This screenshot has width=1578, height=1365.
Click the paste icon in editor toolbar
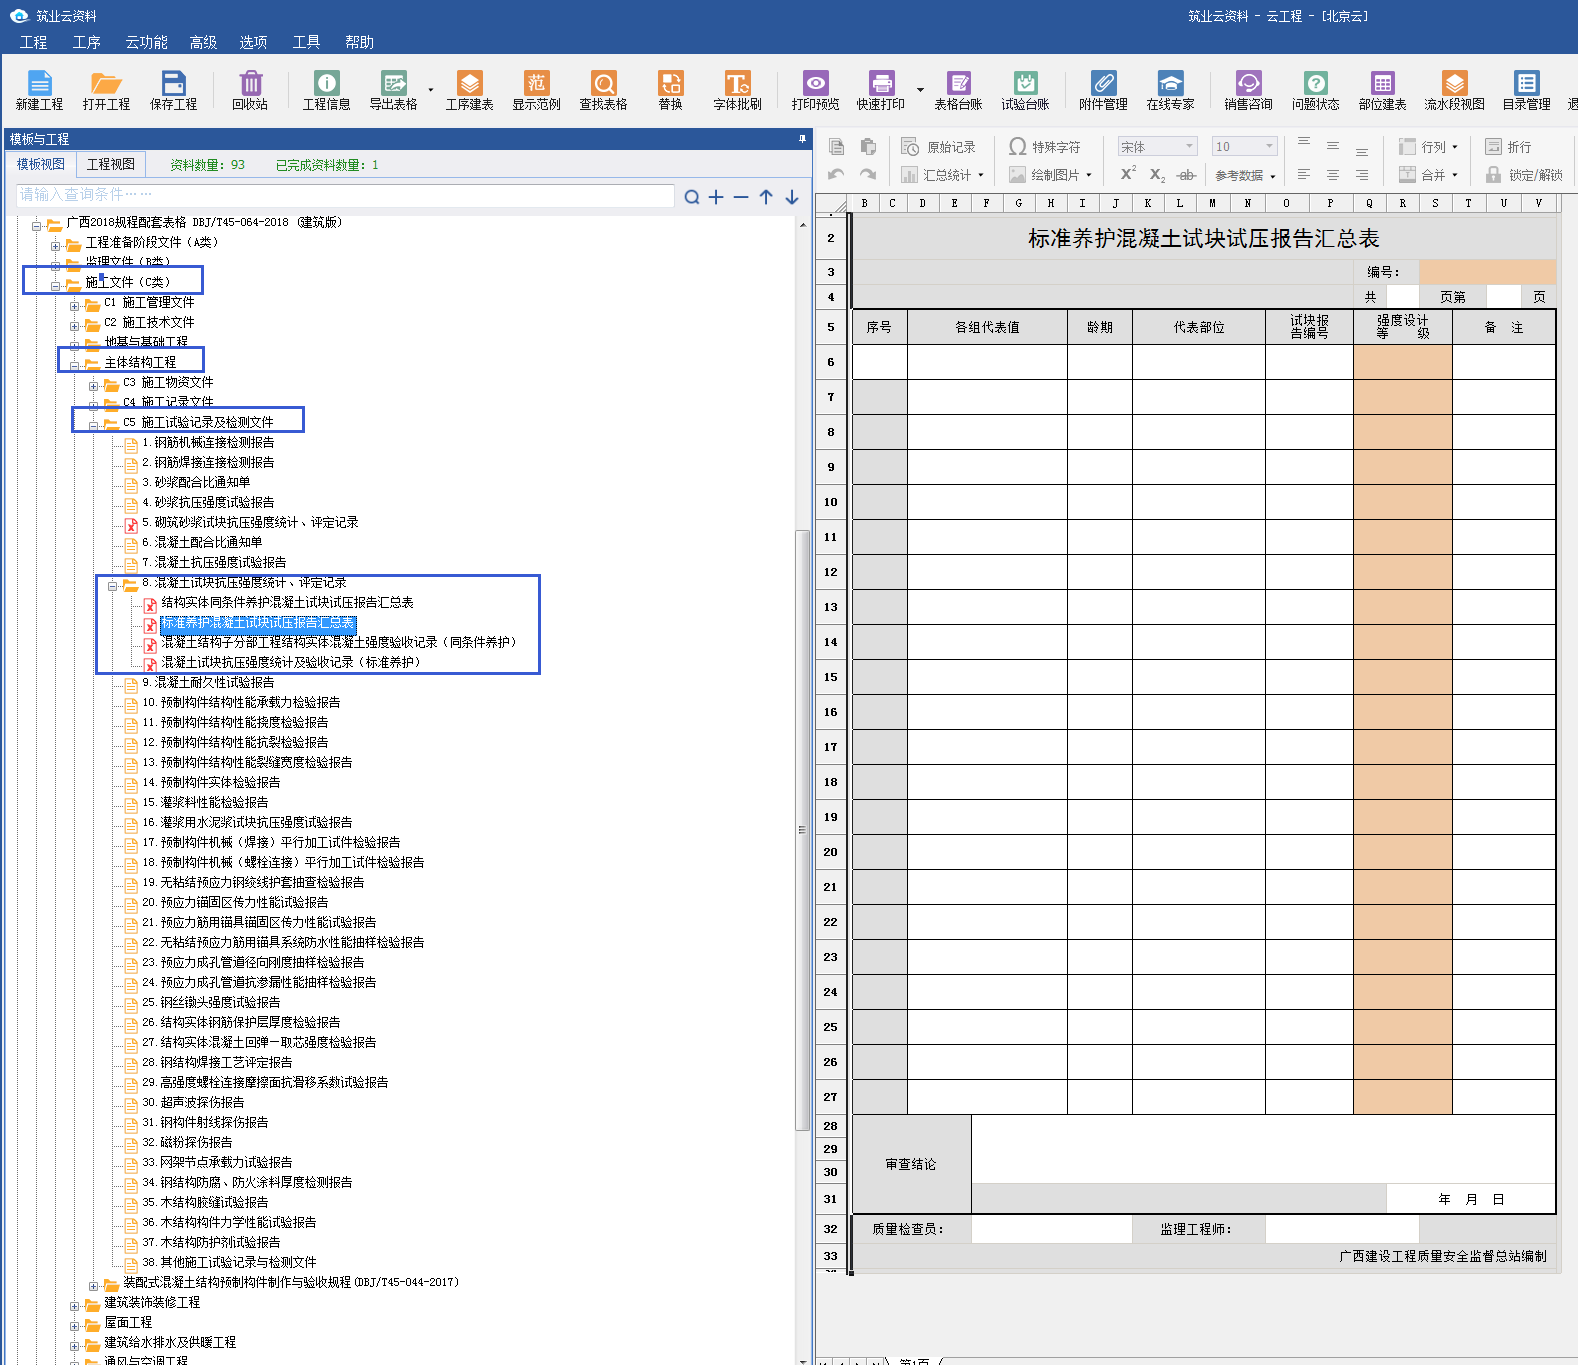[868, 147]
